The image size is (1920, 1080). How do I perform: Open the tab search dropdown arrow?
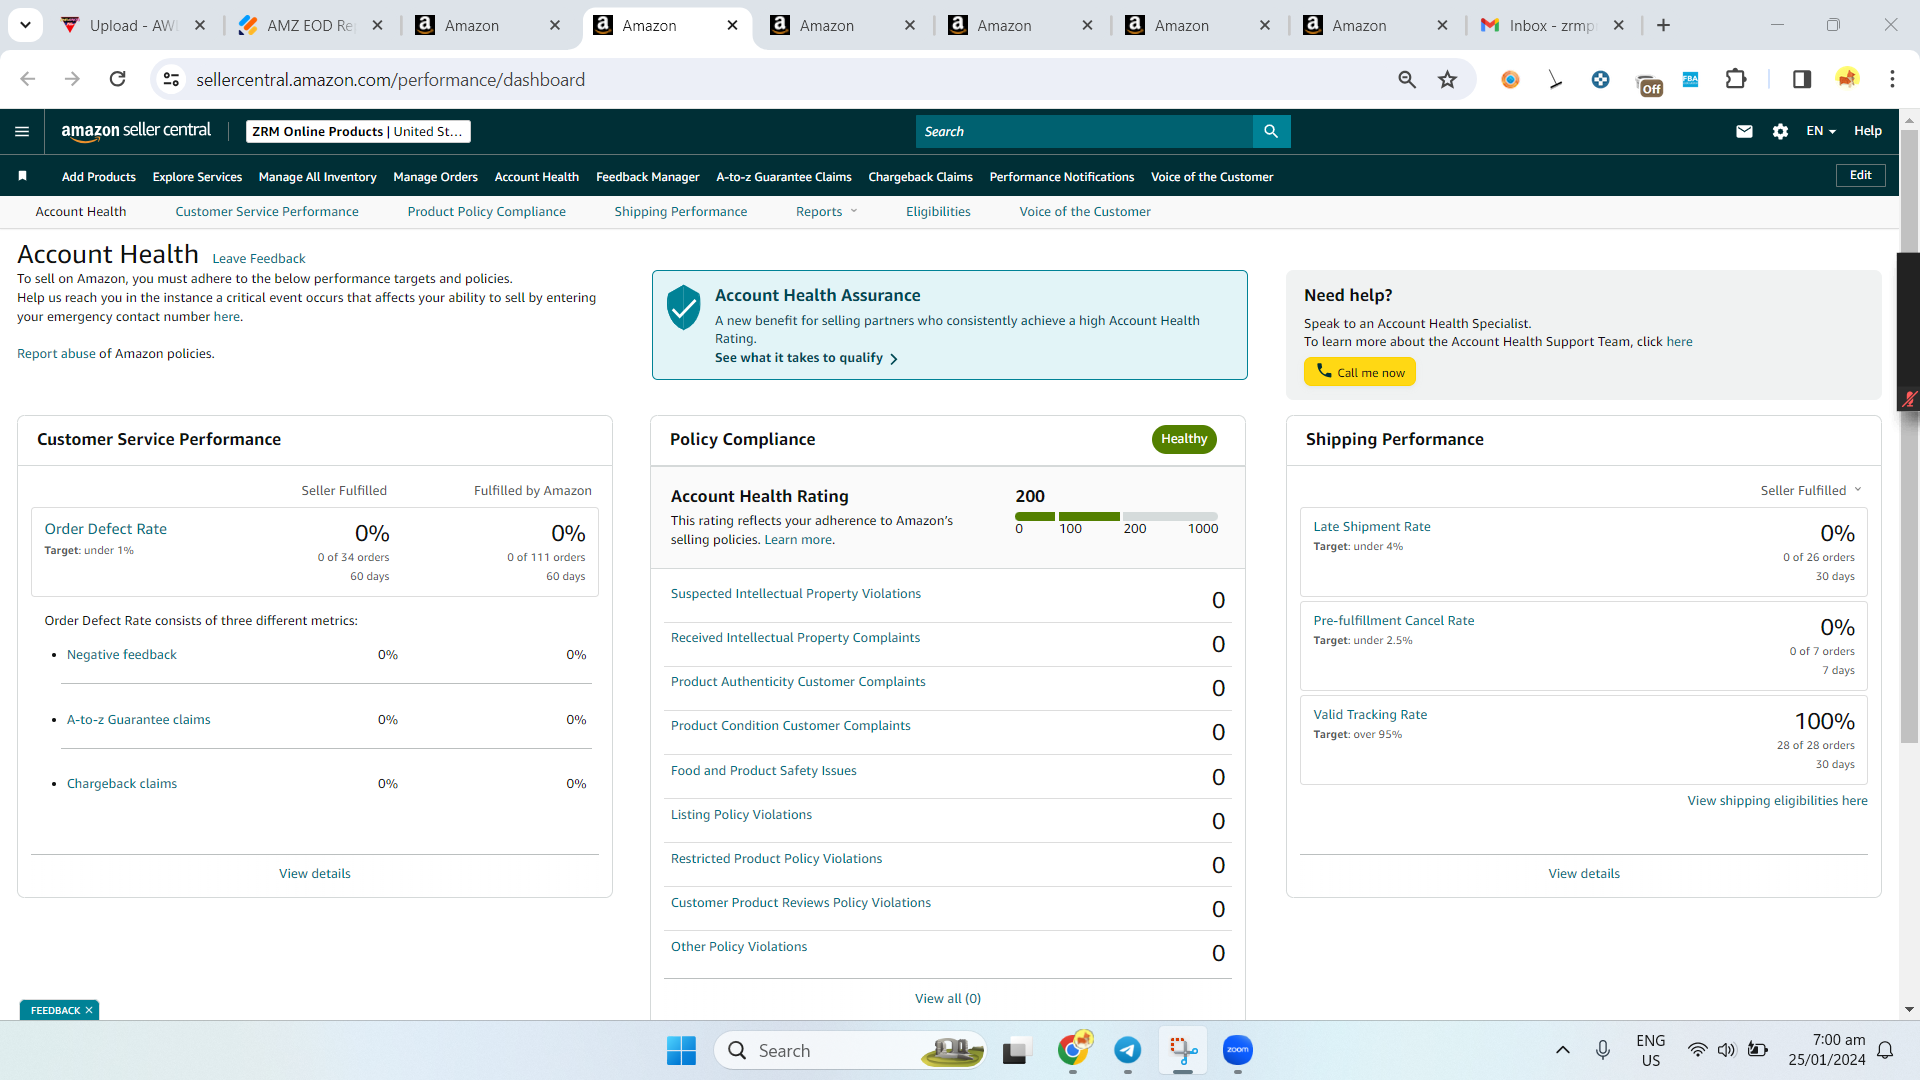pos(25,25)
